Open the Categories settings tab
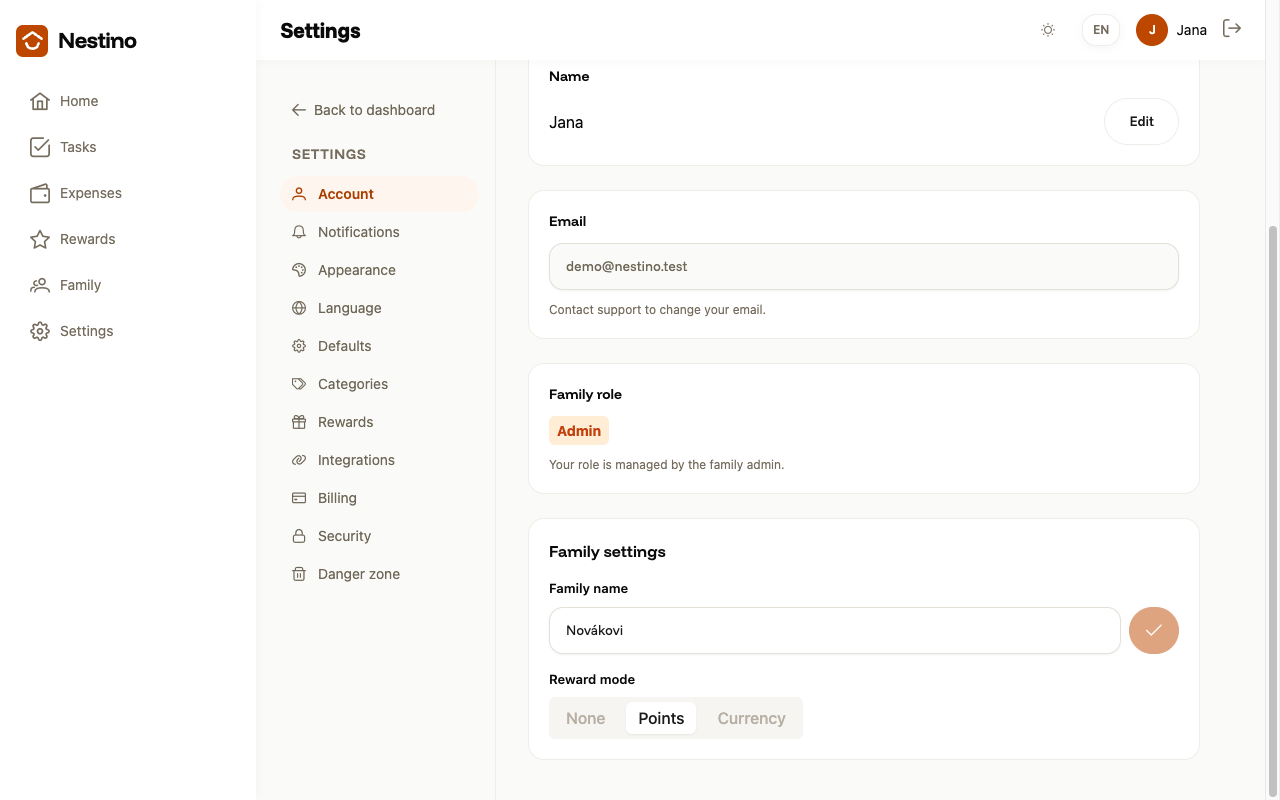The width and height of the screenshot is (1280, 800). pos(379,384)
